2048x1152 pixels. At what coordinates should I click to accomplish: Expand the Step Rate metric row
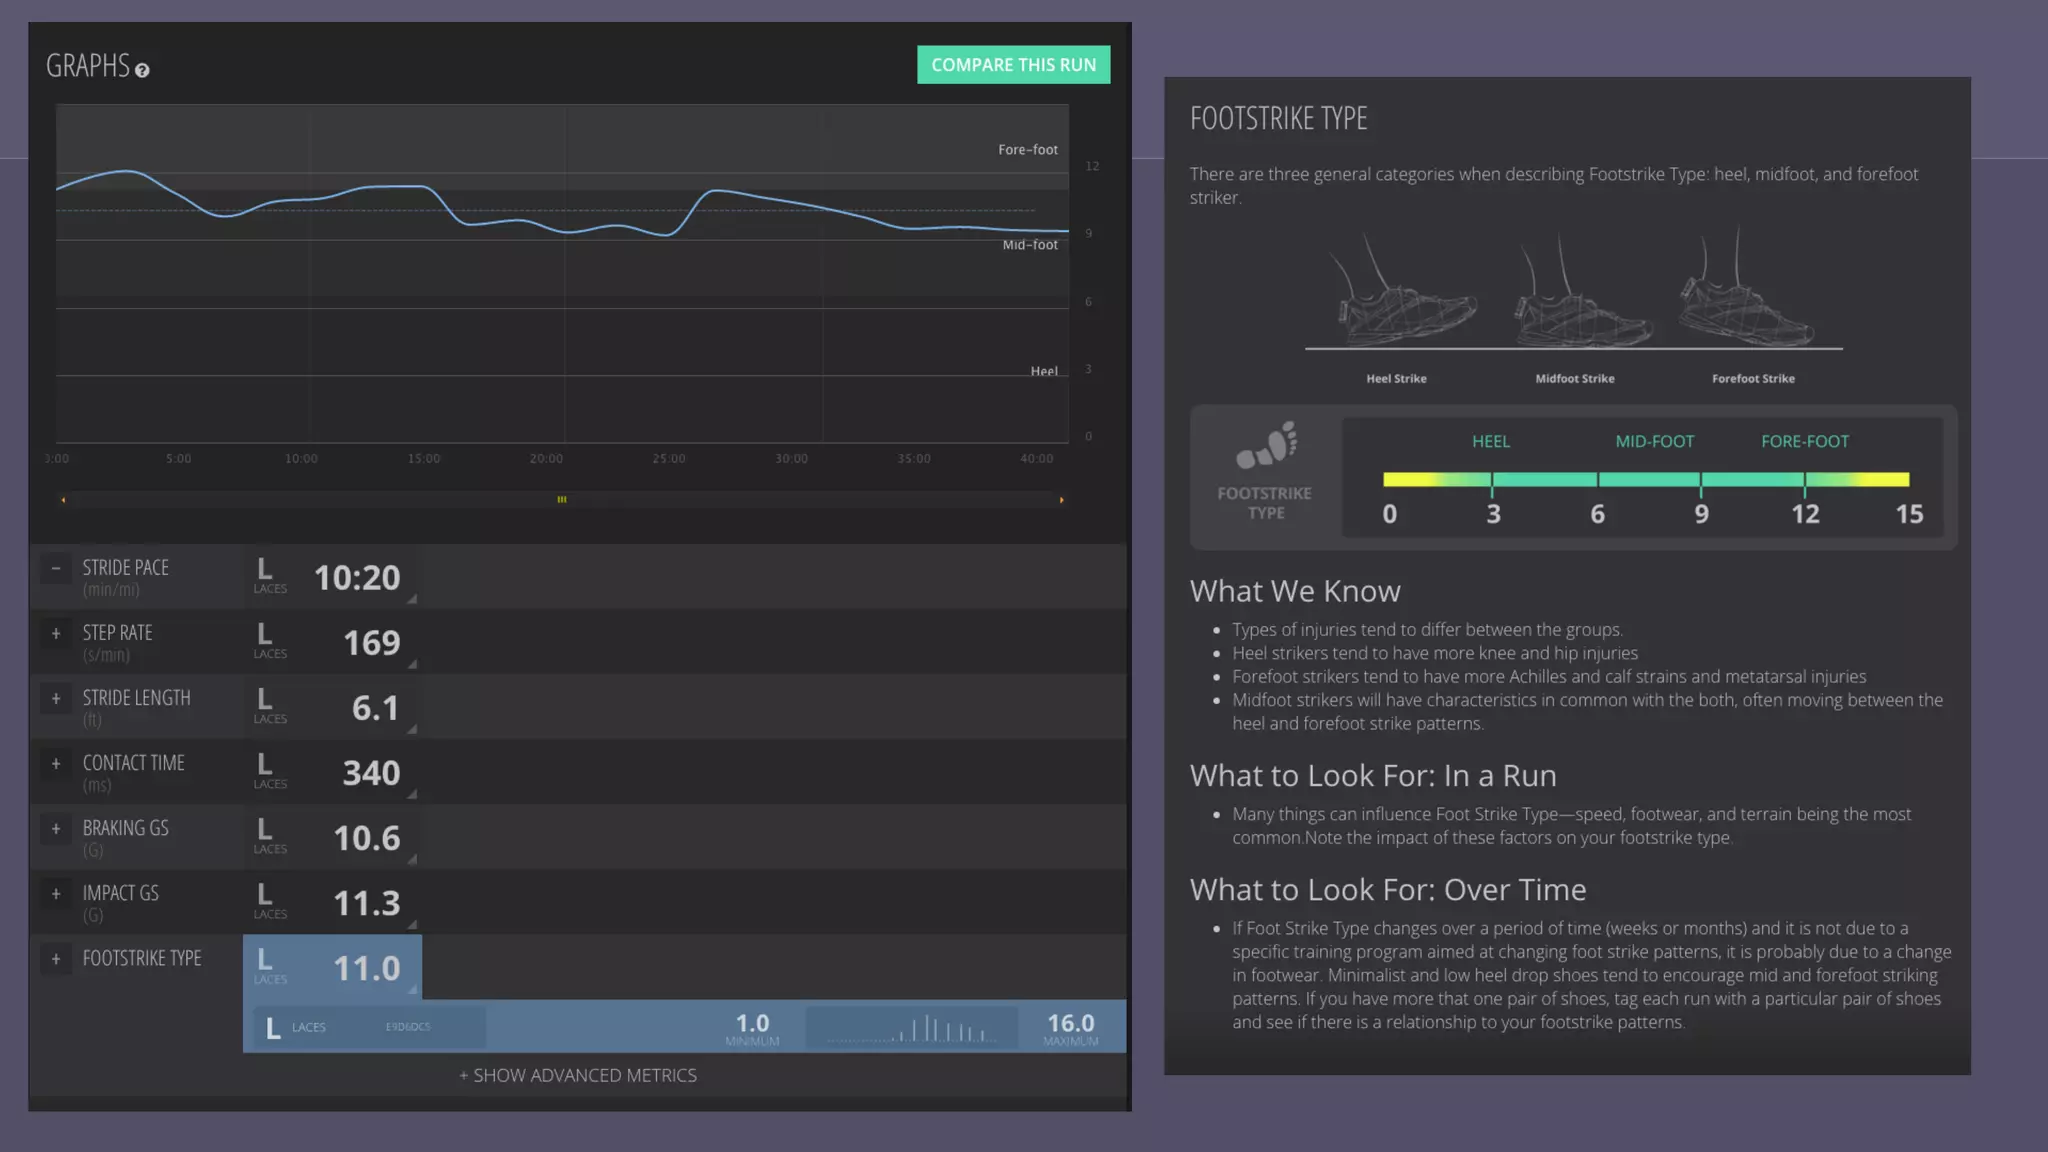56,633
